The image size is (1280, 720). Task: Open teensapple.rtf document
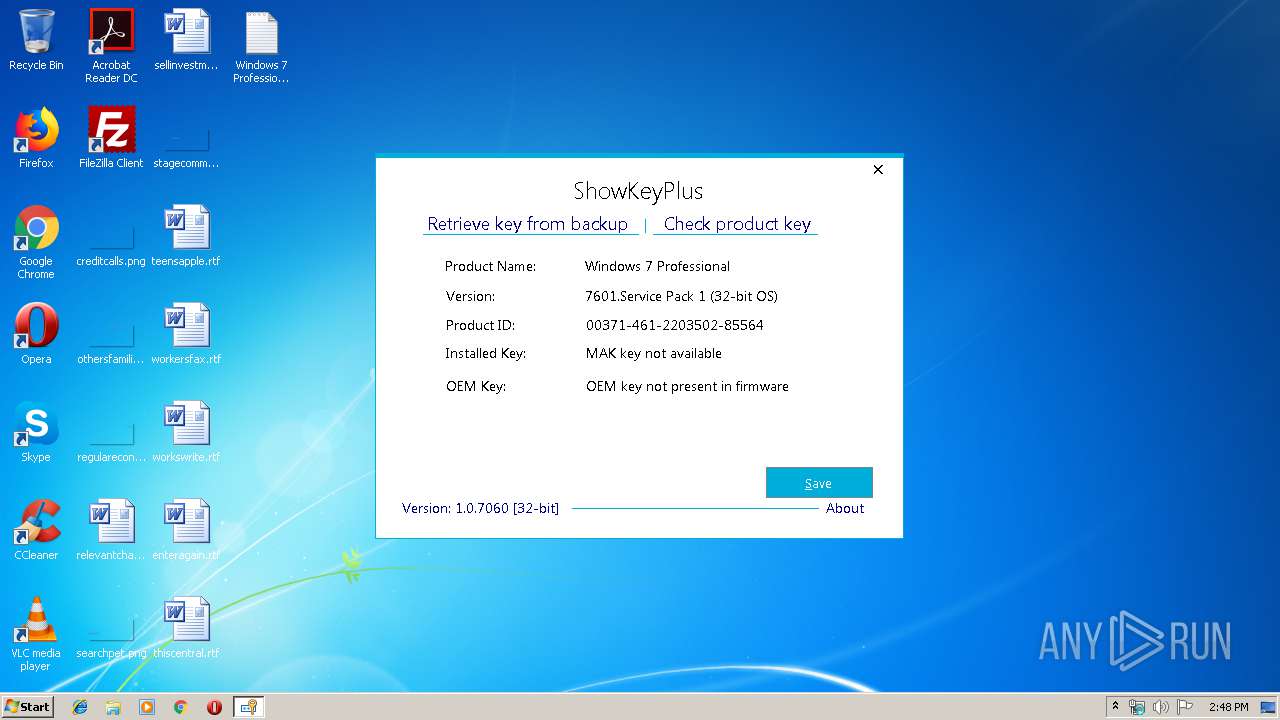pyautogui.click(x=186, y=237)
